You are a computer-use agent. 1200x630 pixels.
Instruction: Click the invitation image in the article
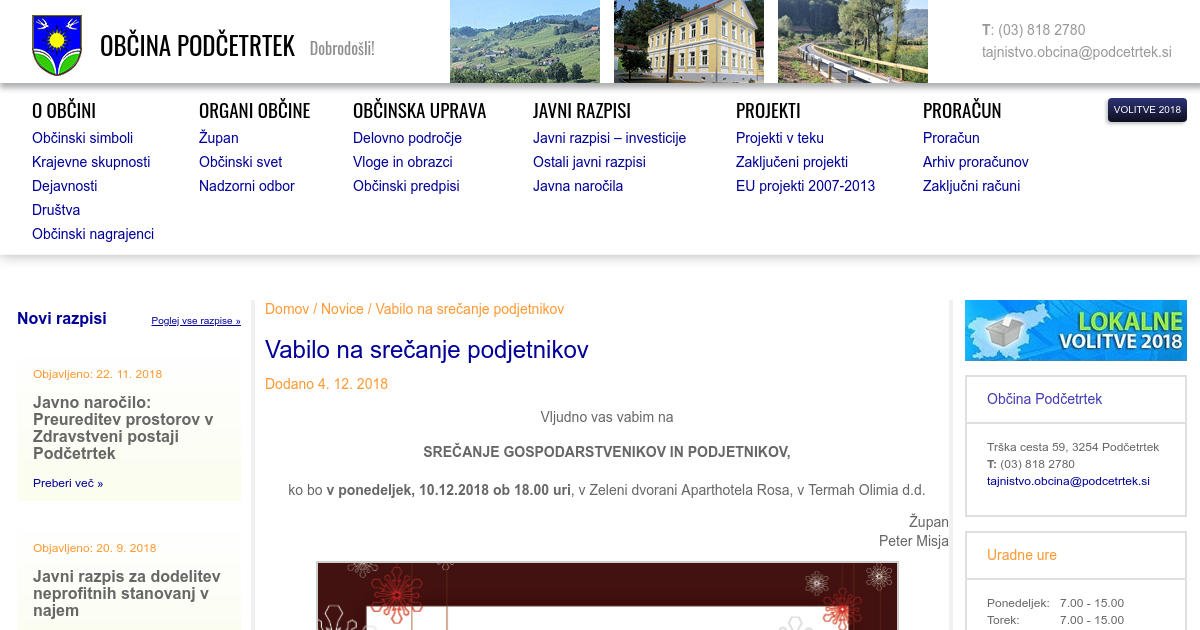coord(607,596)
